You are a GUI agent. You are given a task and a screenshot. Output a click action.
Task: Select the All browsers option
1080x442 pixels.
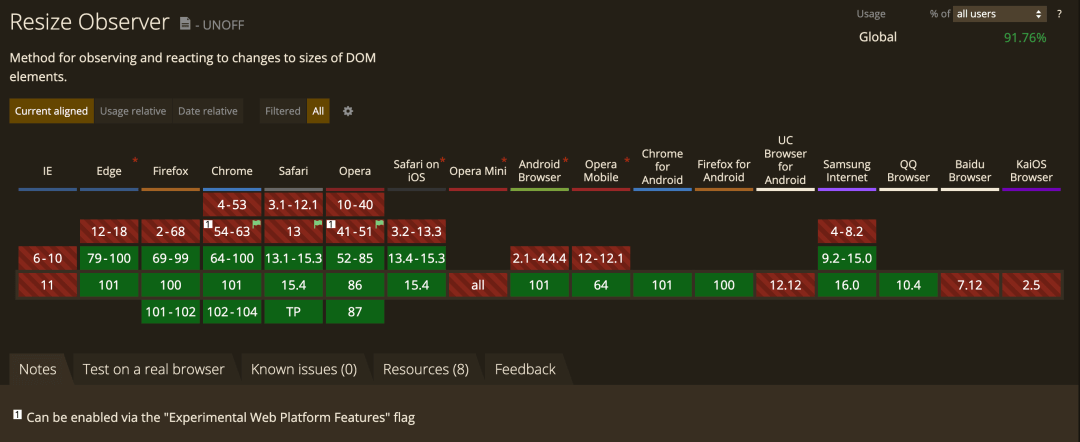tap(318, 111)
